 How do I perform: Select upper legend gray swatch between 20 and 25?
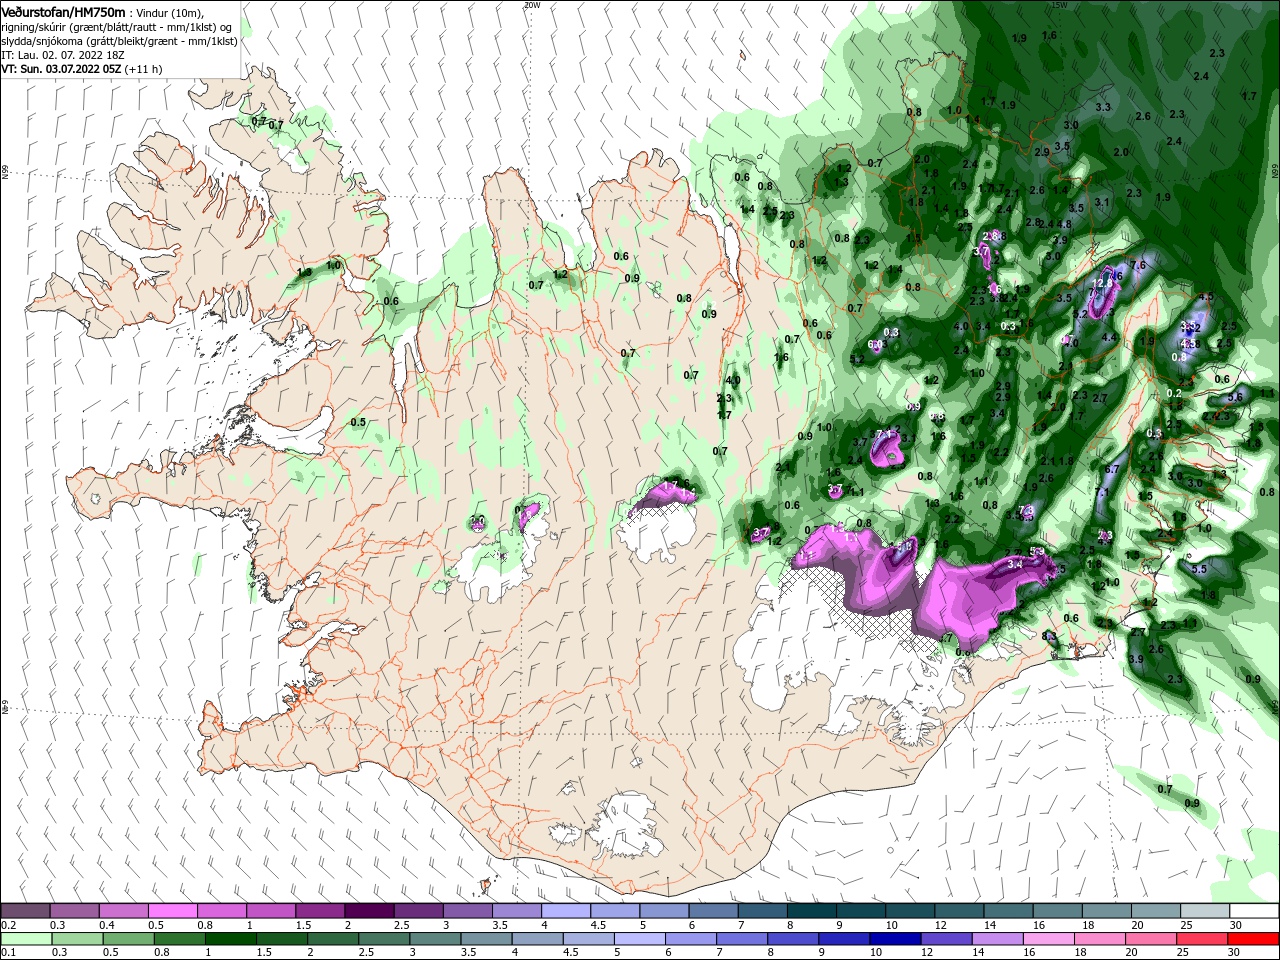click(1156, 911)
